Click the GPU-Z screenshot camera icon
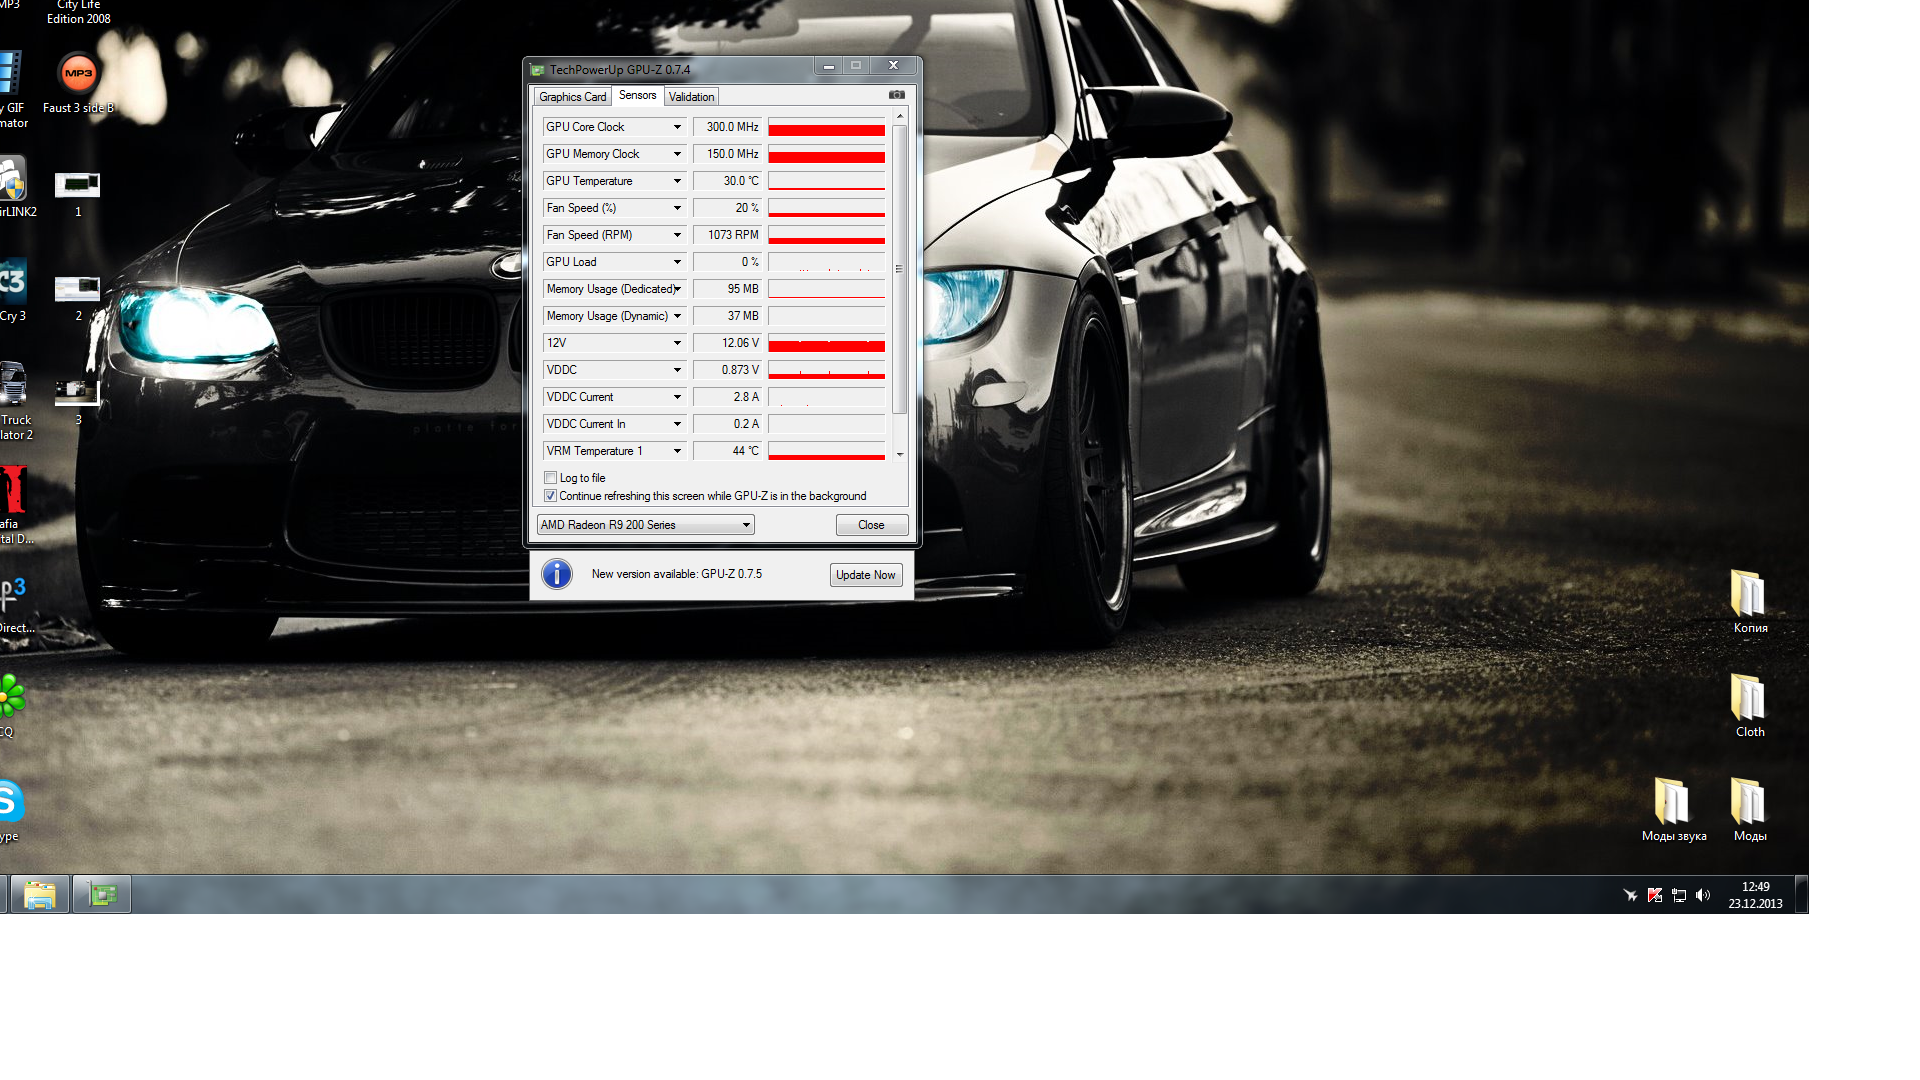The width and height of the screenshot is (1920, 1080). pos(896,95)
